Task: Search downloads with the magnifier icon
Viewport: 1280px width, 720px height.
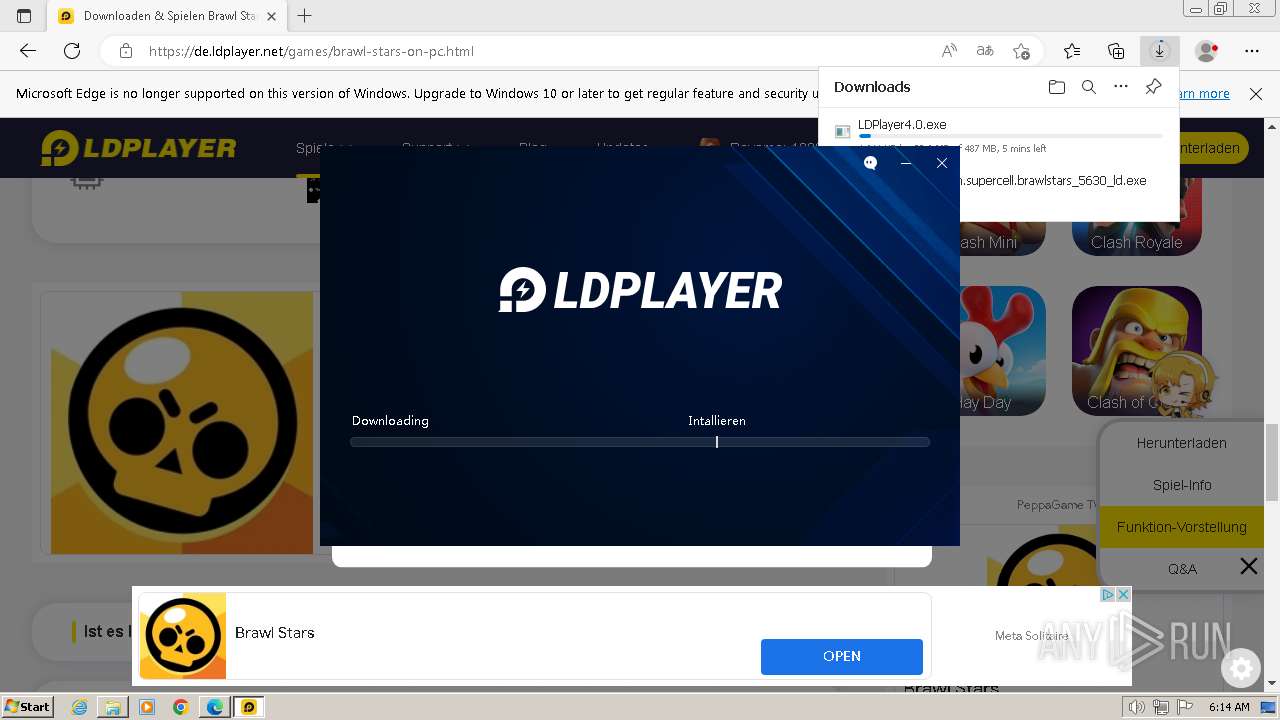Action: (x=1089, y=87)
